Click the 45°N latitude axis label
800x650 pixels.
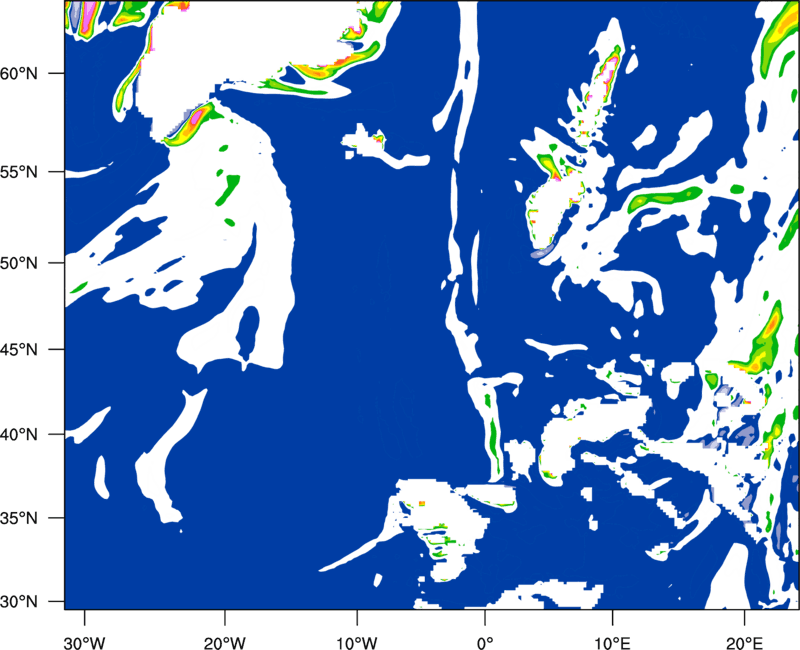(19, 350)
